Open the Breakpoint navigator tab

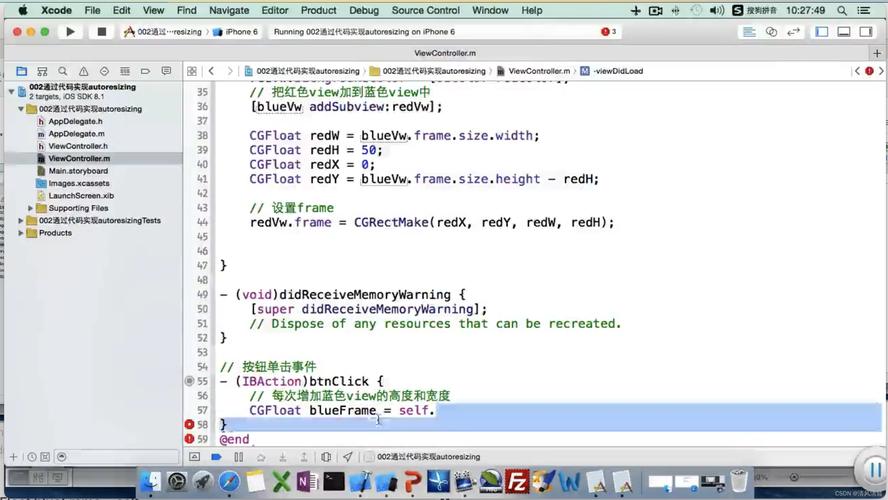point(146,71)
